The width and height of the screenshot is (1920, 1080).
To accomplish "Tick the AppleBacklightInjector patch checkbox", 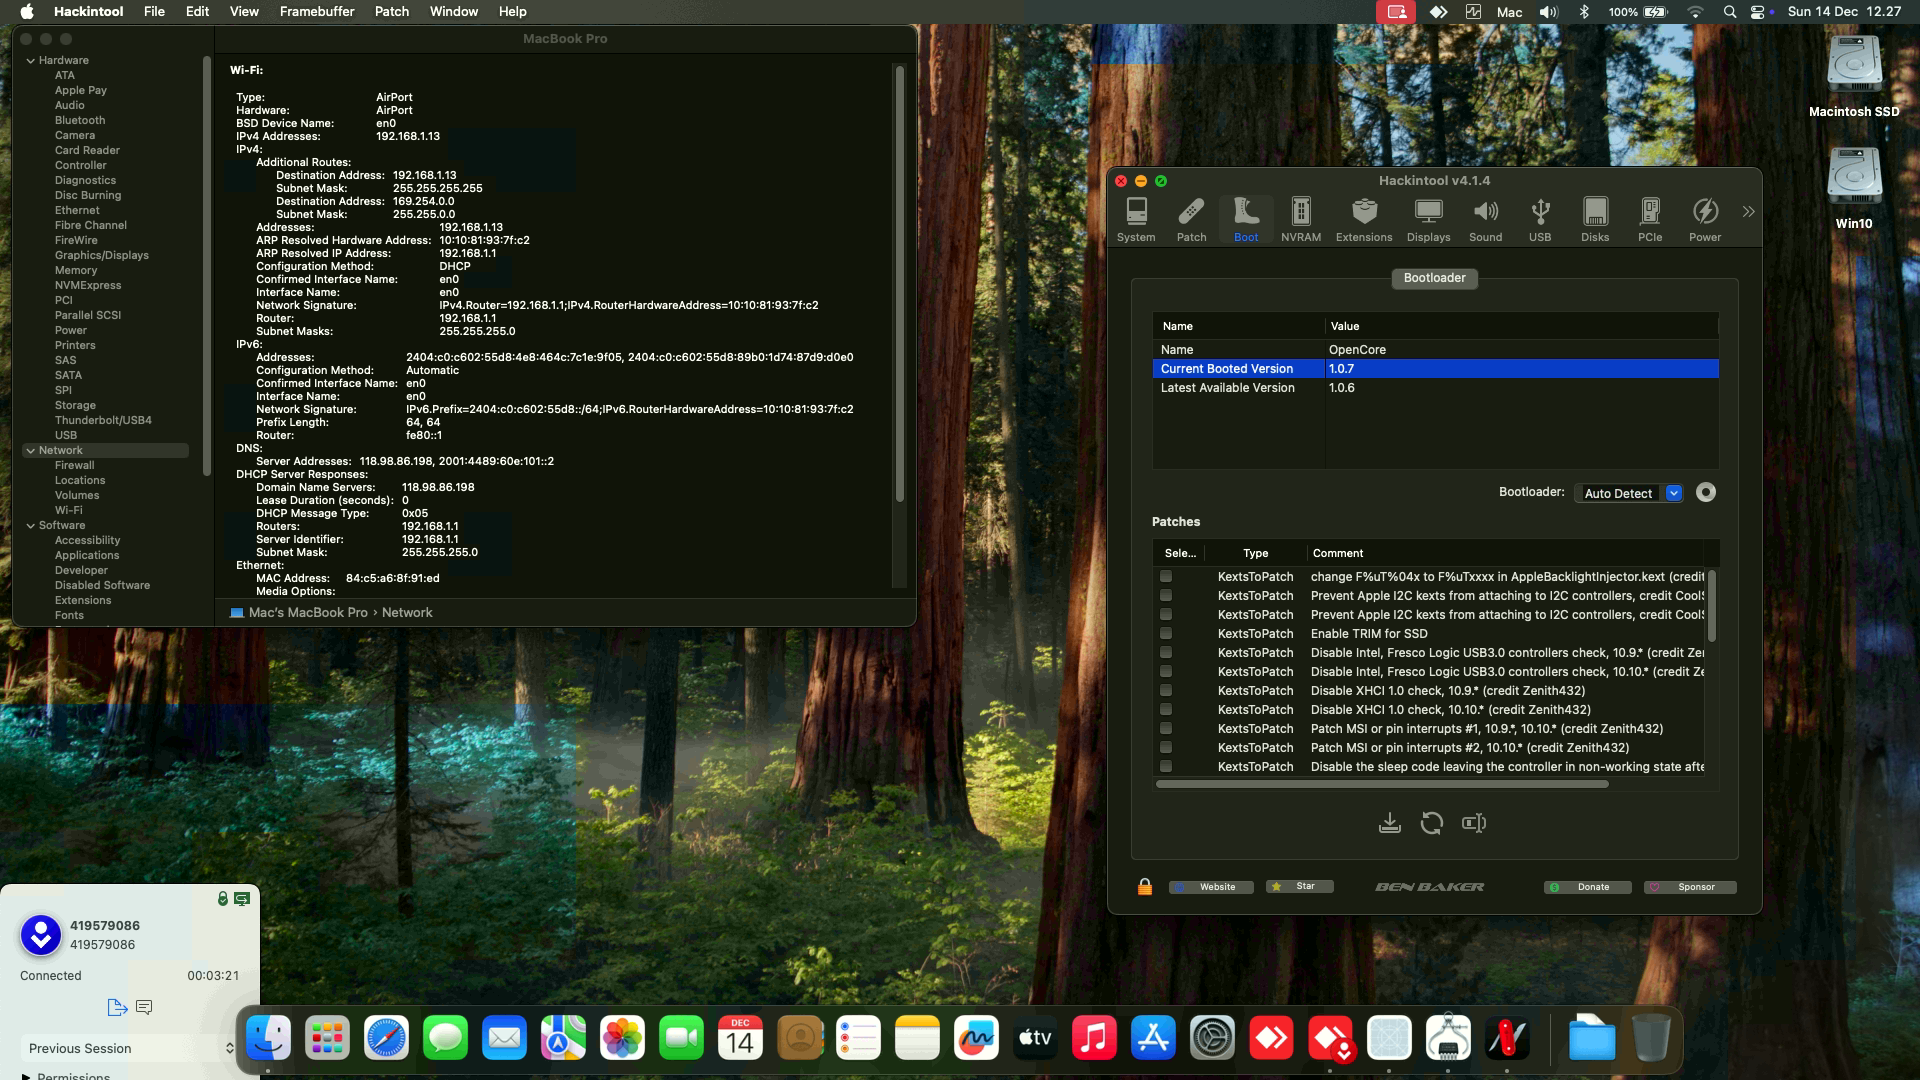I will point(1165,577).
